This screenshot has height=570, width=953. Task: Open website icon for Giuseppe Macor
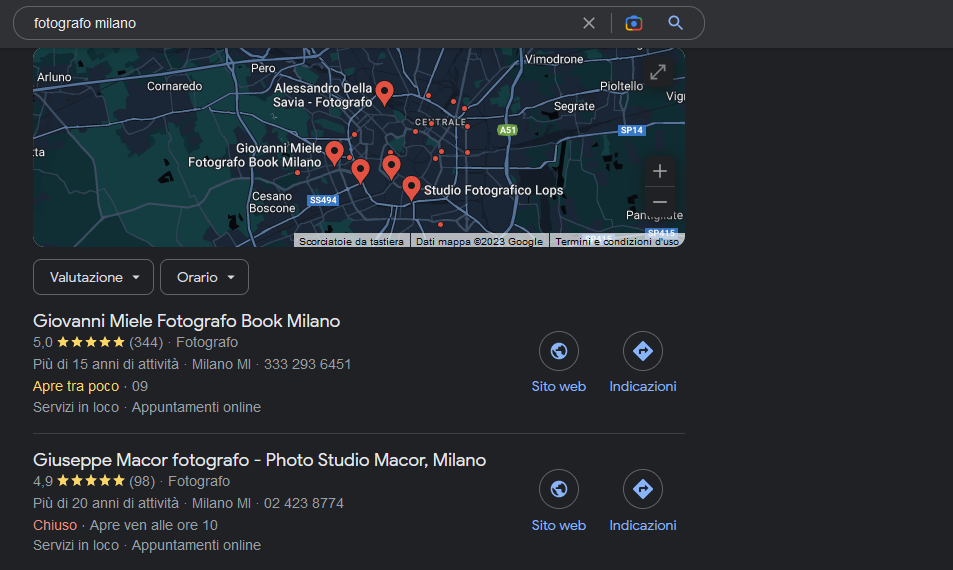[x=559, y=489]
